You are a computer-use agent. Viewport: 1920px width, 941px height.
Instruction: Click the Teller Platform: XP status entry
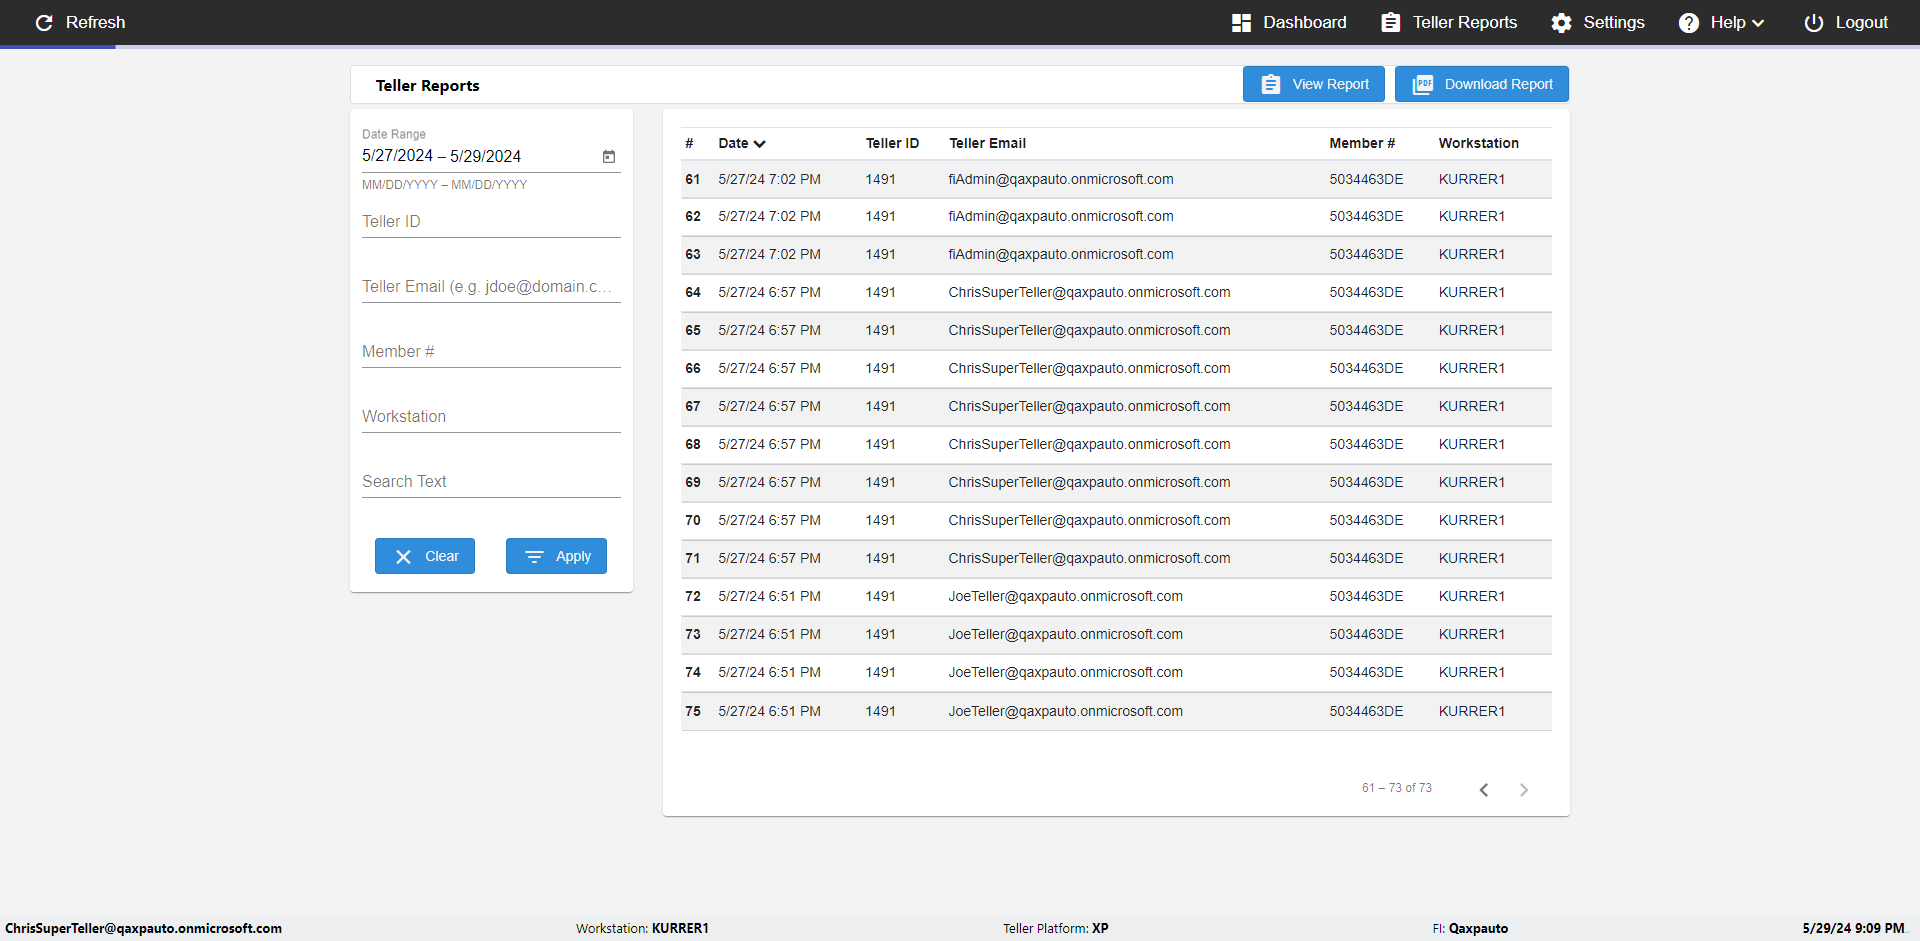pyautogui.click(x=1056, y=928)
